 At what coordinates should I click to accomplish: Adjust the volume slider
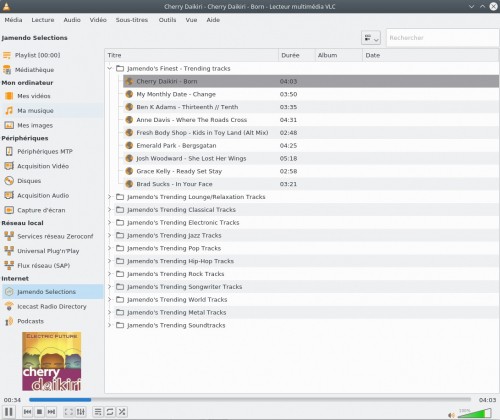tap(475, 414)
